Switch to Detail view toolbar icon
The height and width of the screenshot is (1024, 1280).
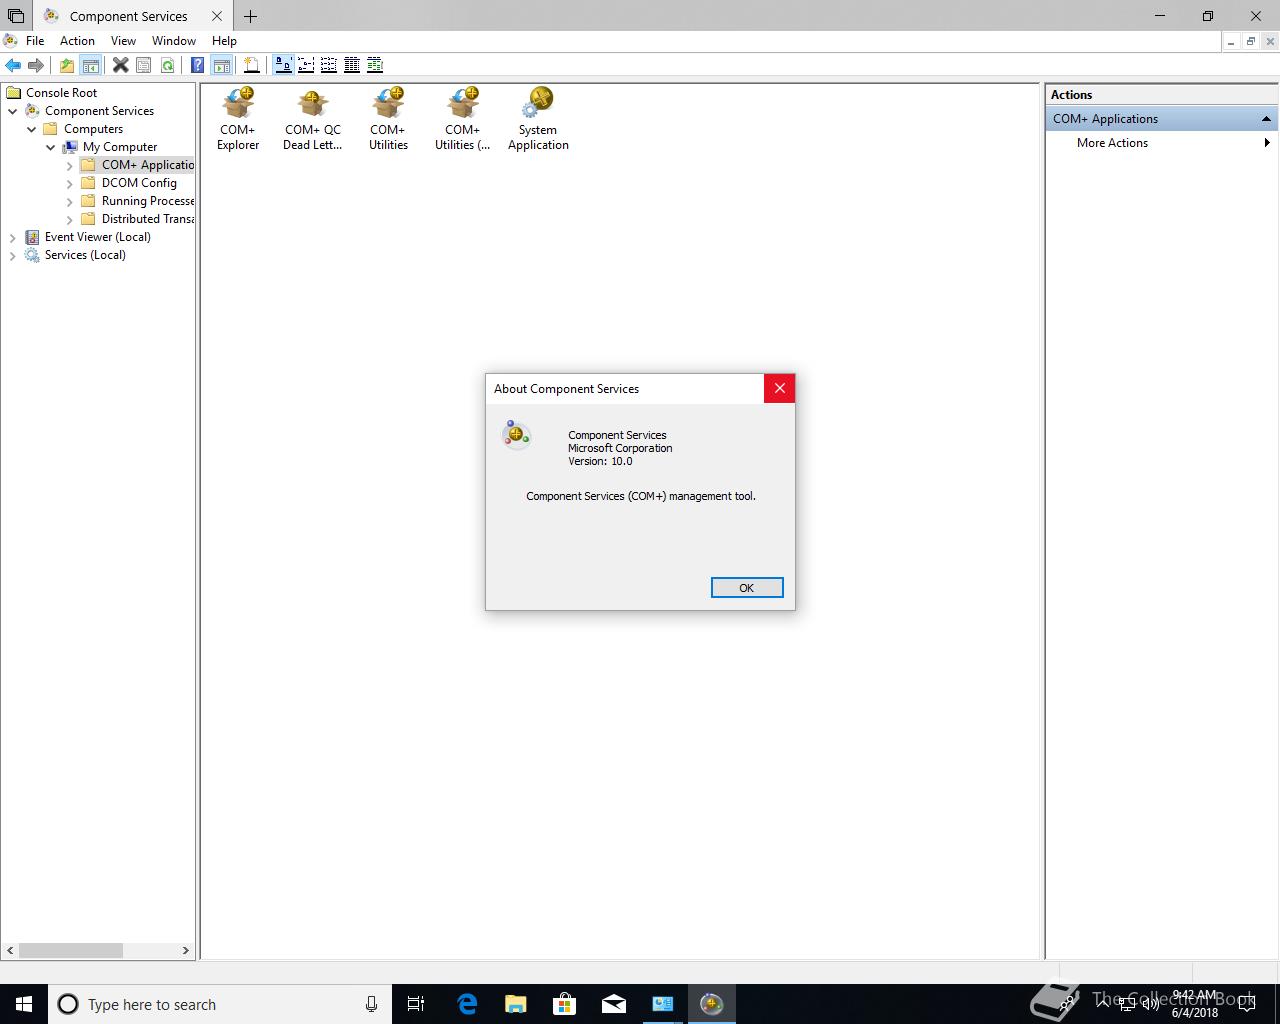click(x=352, y=65)
